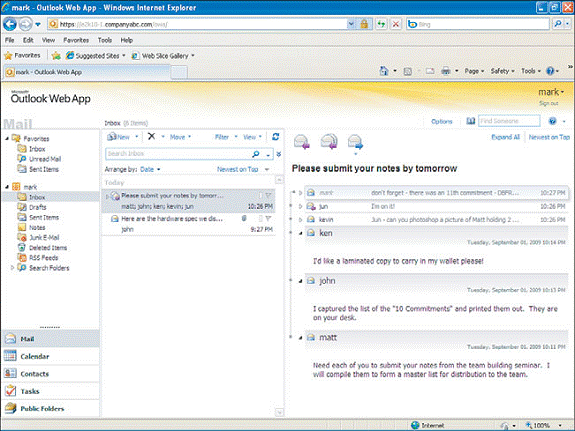575x431 pixels.
Task: Click the Options link
Action: point(442,121)
